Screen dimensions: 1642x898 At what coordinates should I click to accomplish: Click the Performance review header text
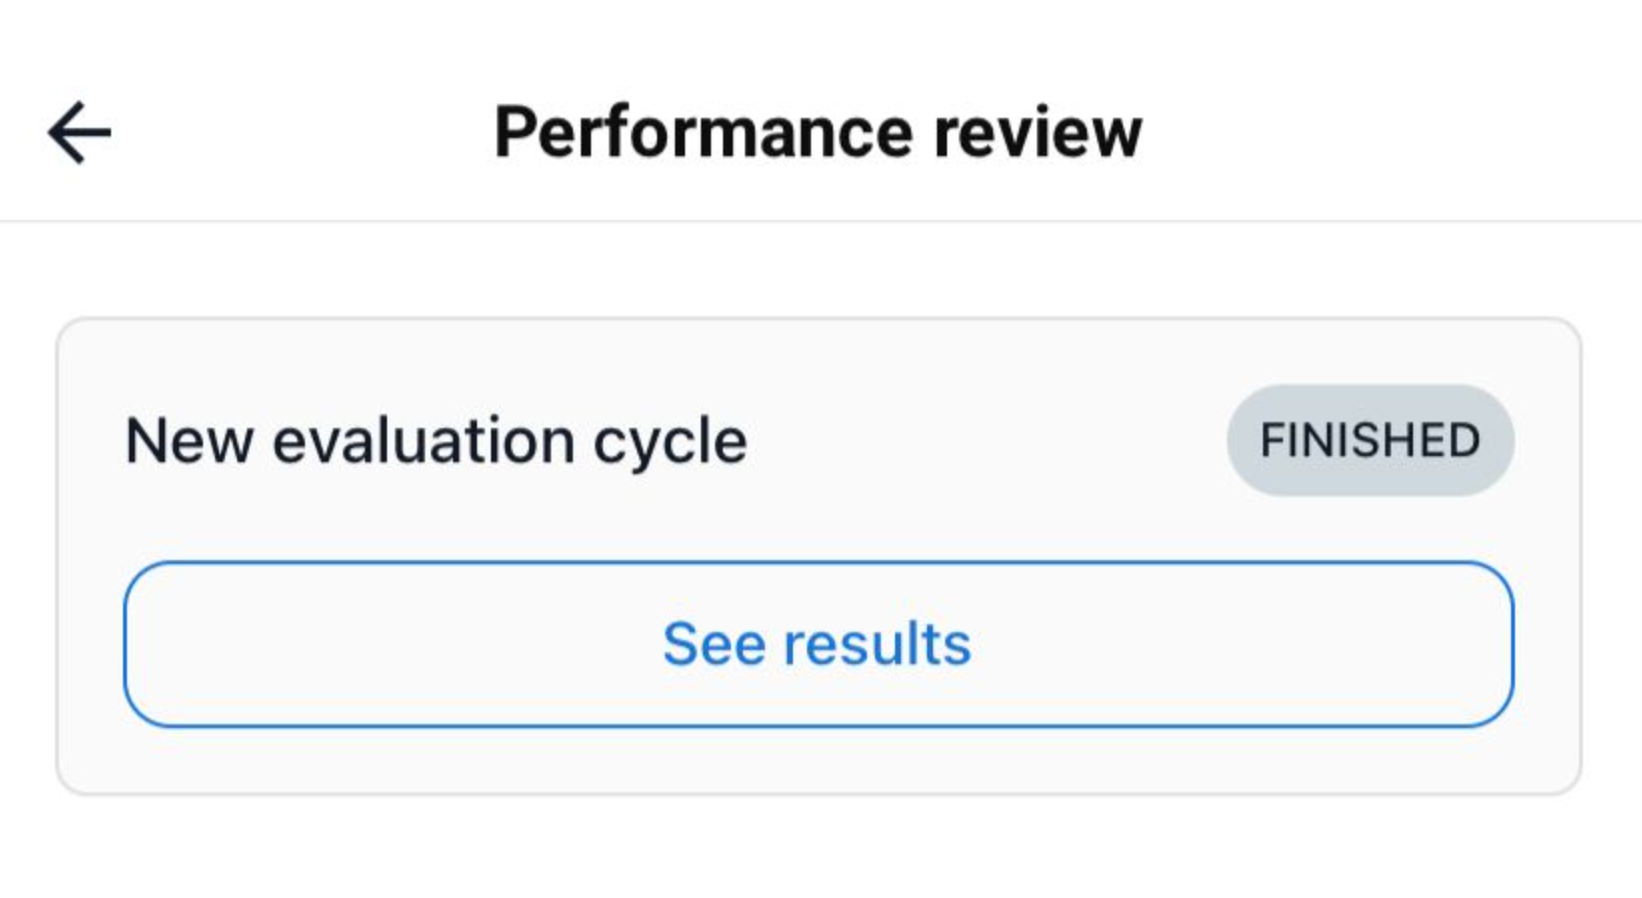click(x=818, y=132)
